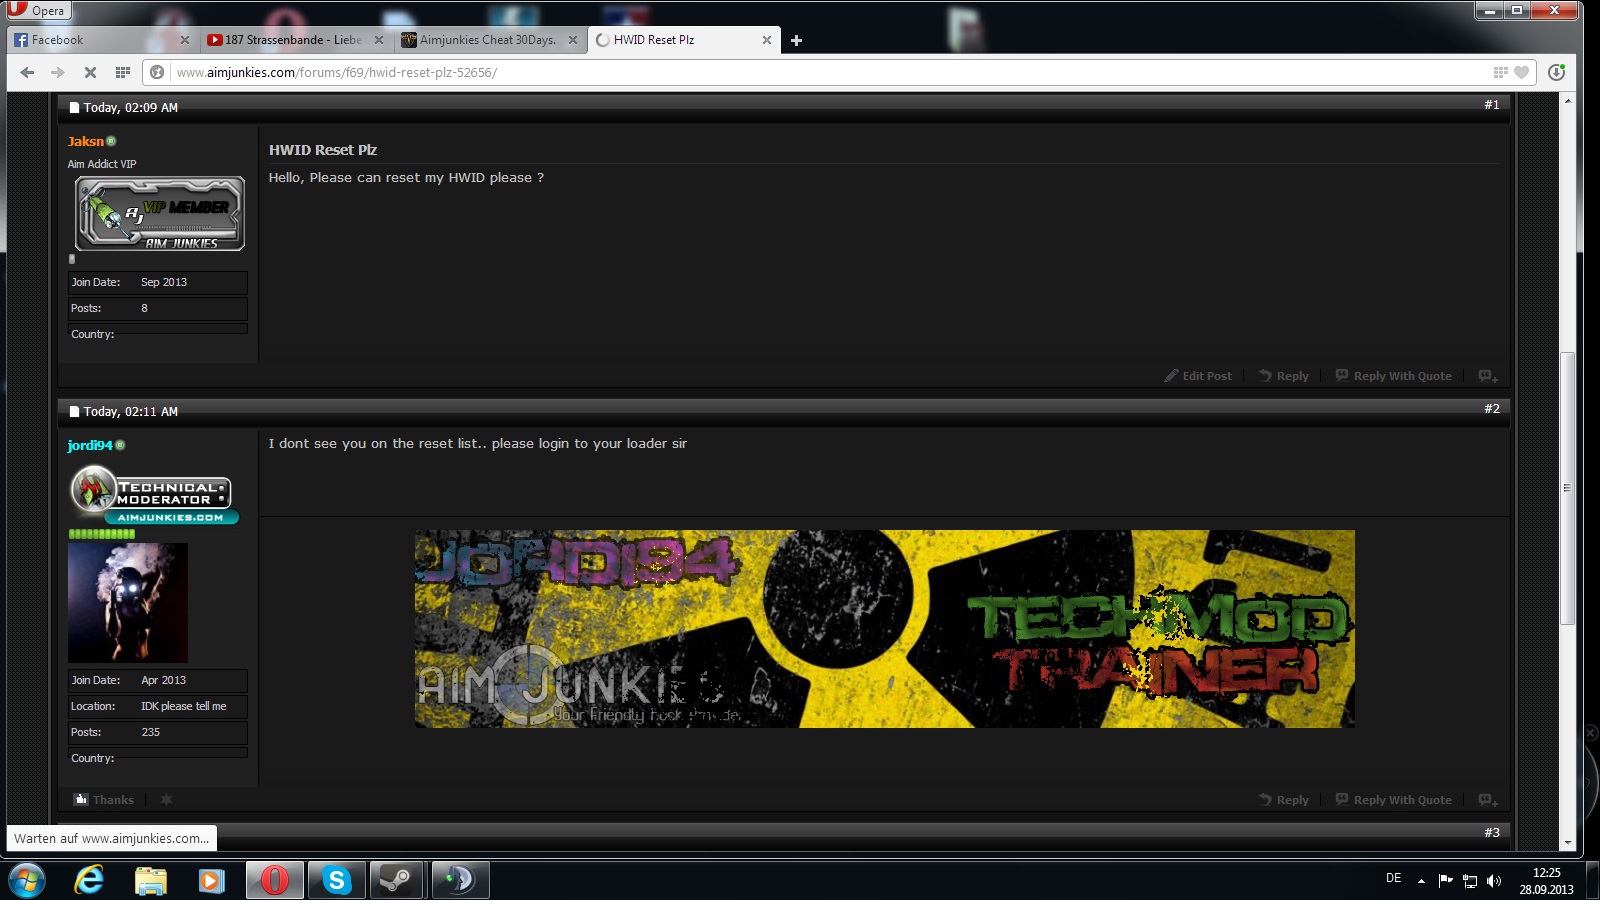Open the Windows Start menu
The height and width of the screenshot is (900, 1600).
[x=27, y=880]
